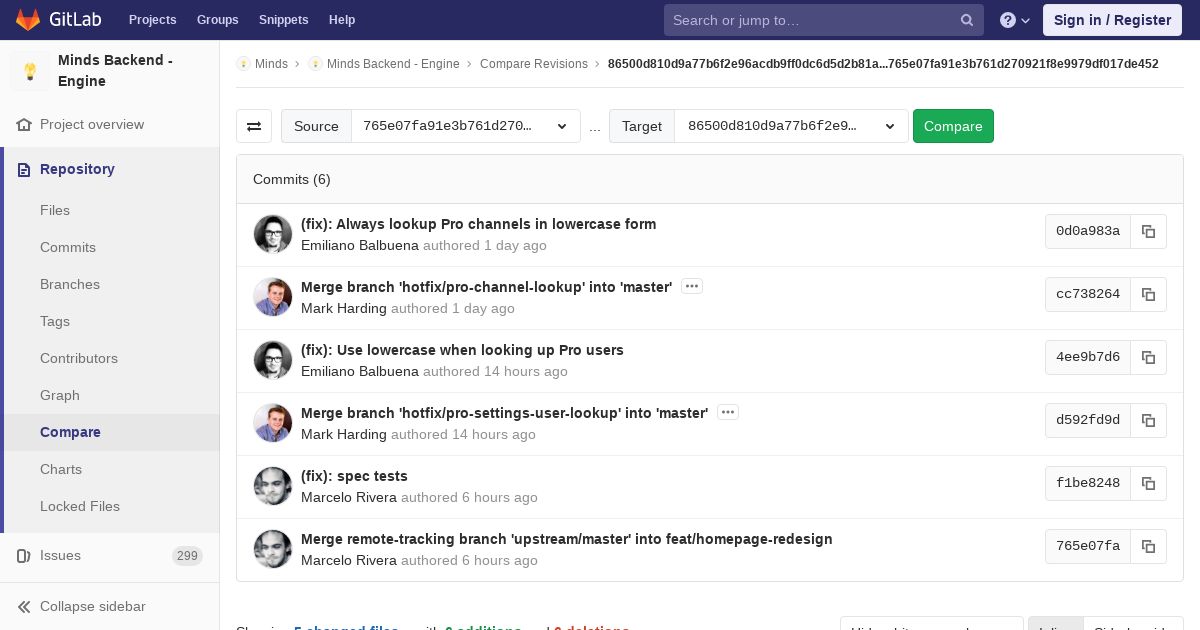Screen dimensions: 1200x630
Task: Focus the Search or jump to field
Action: coord(810,20)
